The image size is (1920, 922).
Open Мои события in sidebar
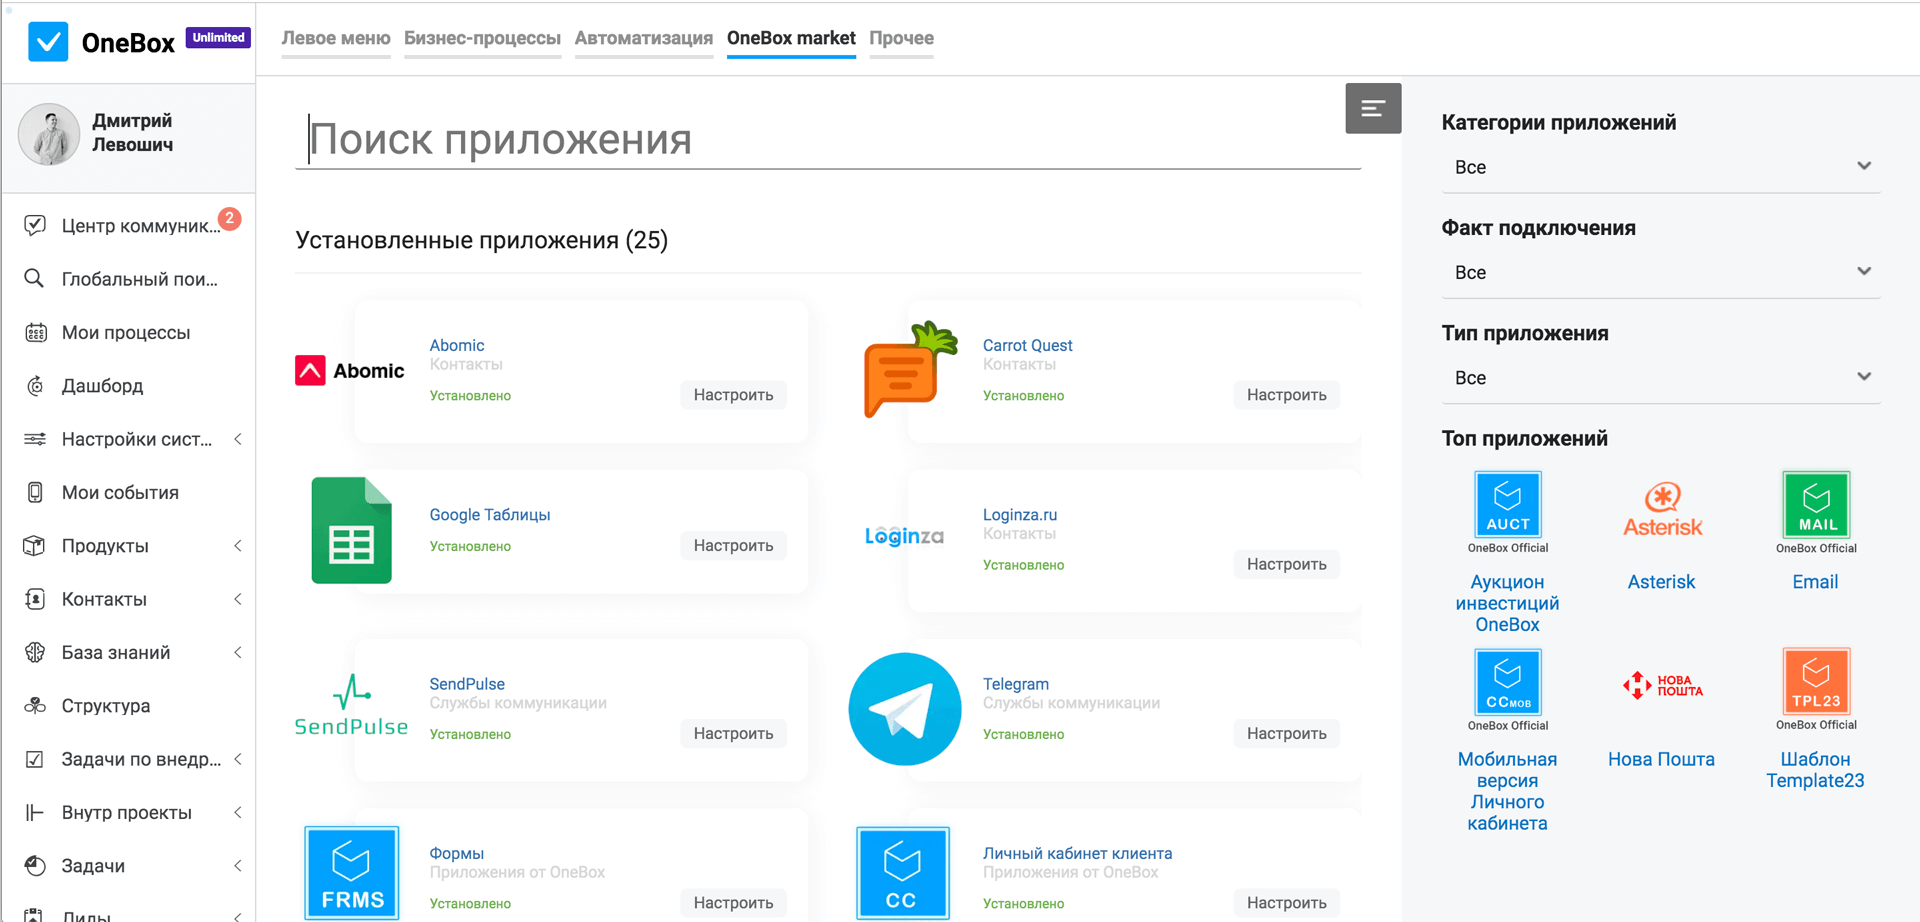[x=120, y=492]
